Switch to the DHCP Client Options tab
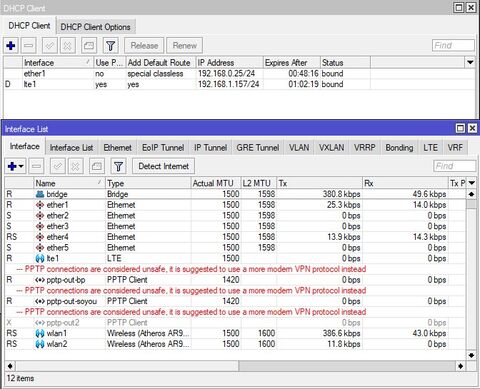Viewport: 480px width, 389px height. pos(95,27)
